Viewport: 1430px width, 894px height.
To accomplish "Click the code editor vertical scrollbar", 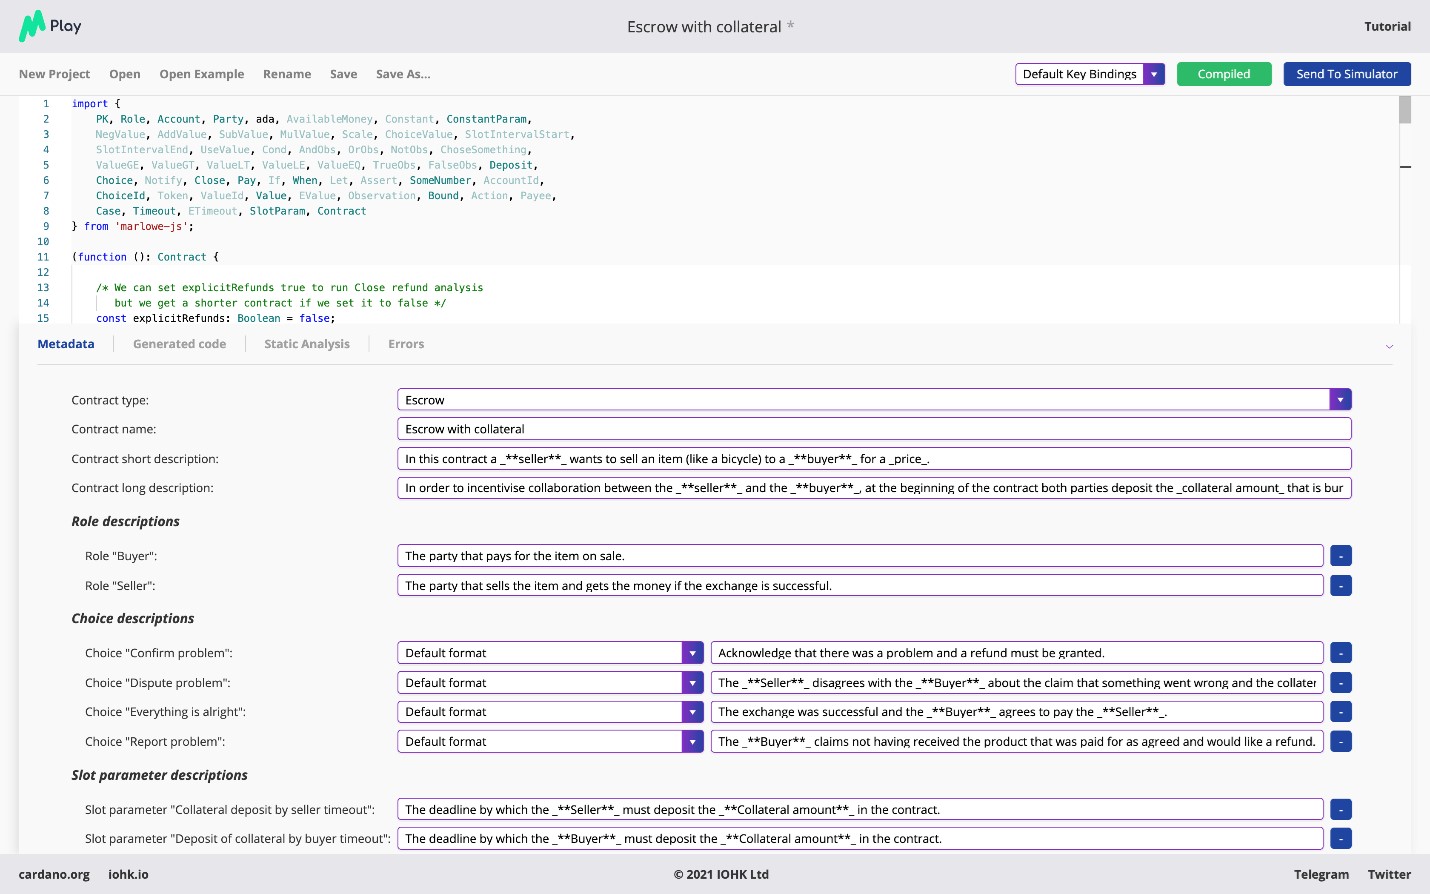I will click(x=1405, y=110).
